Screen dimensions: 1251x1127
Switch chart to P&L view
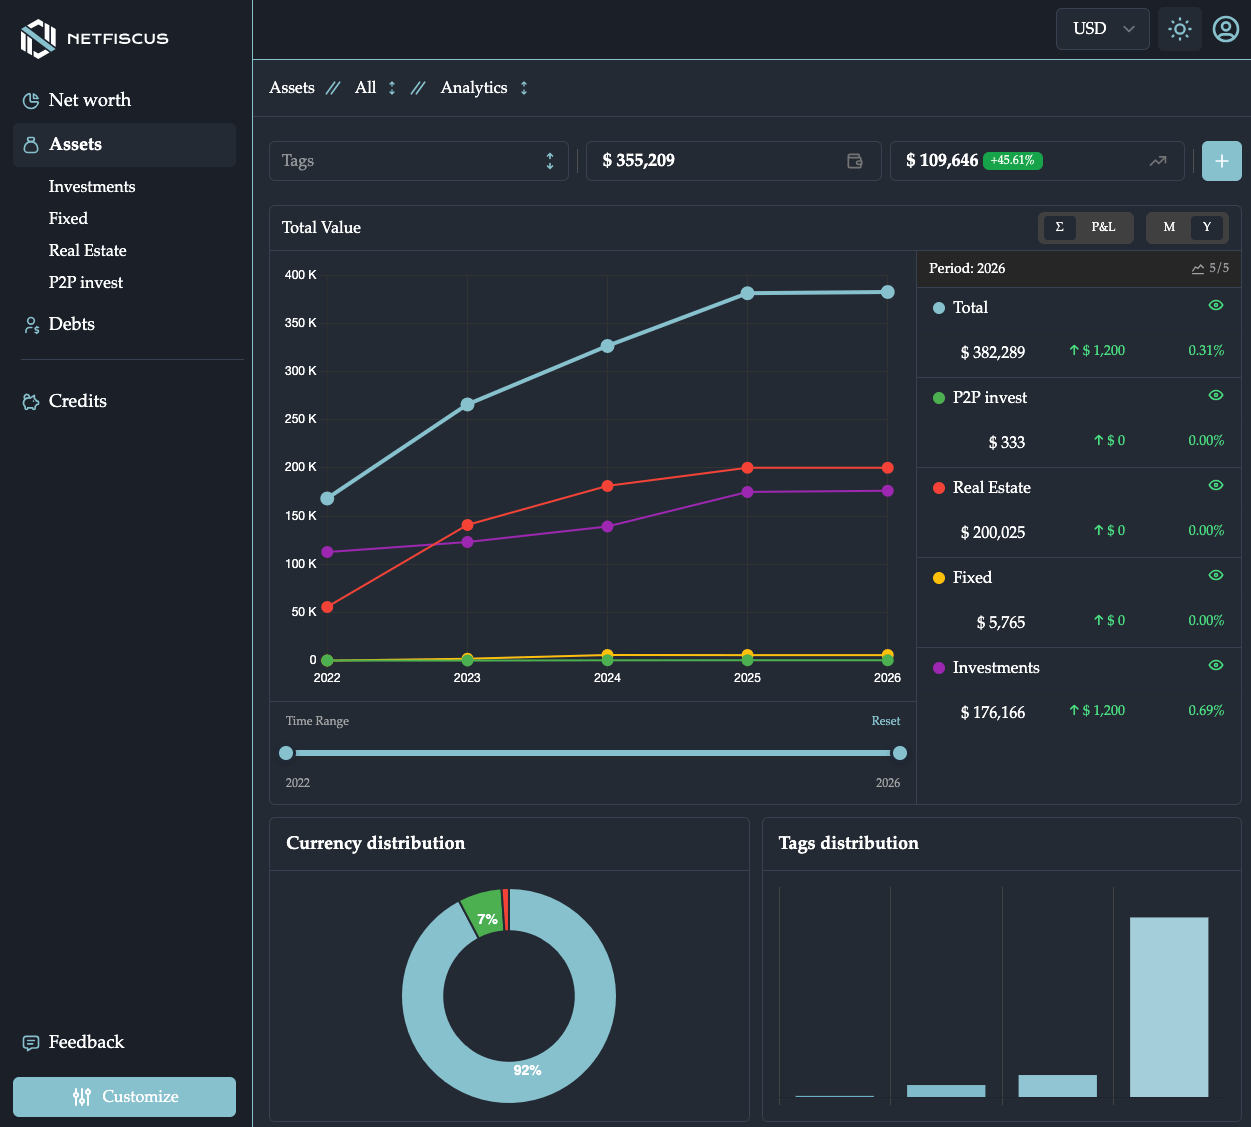pos(1103,227)
